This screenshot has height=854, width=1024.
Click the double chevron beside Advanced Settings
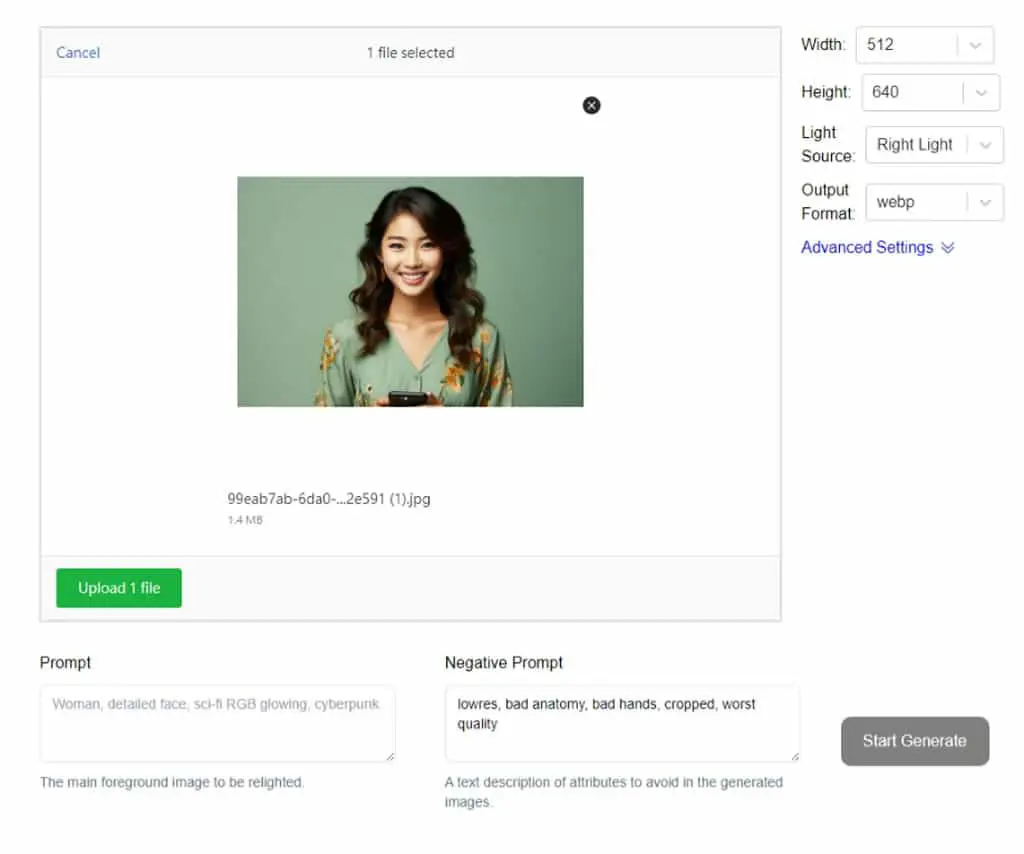pyautogui.click(x=948, y=247)
